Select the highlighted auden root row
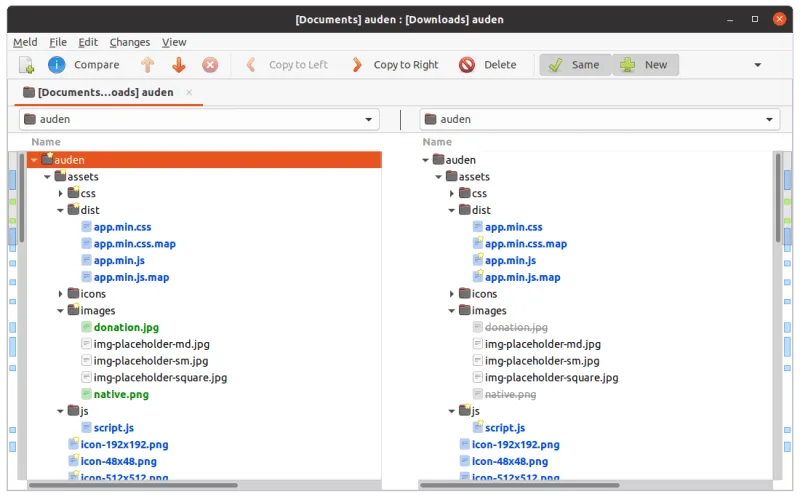 [x=204, y=160]
